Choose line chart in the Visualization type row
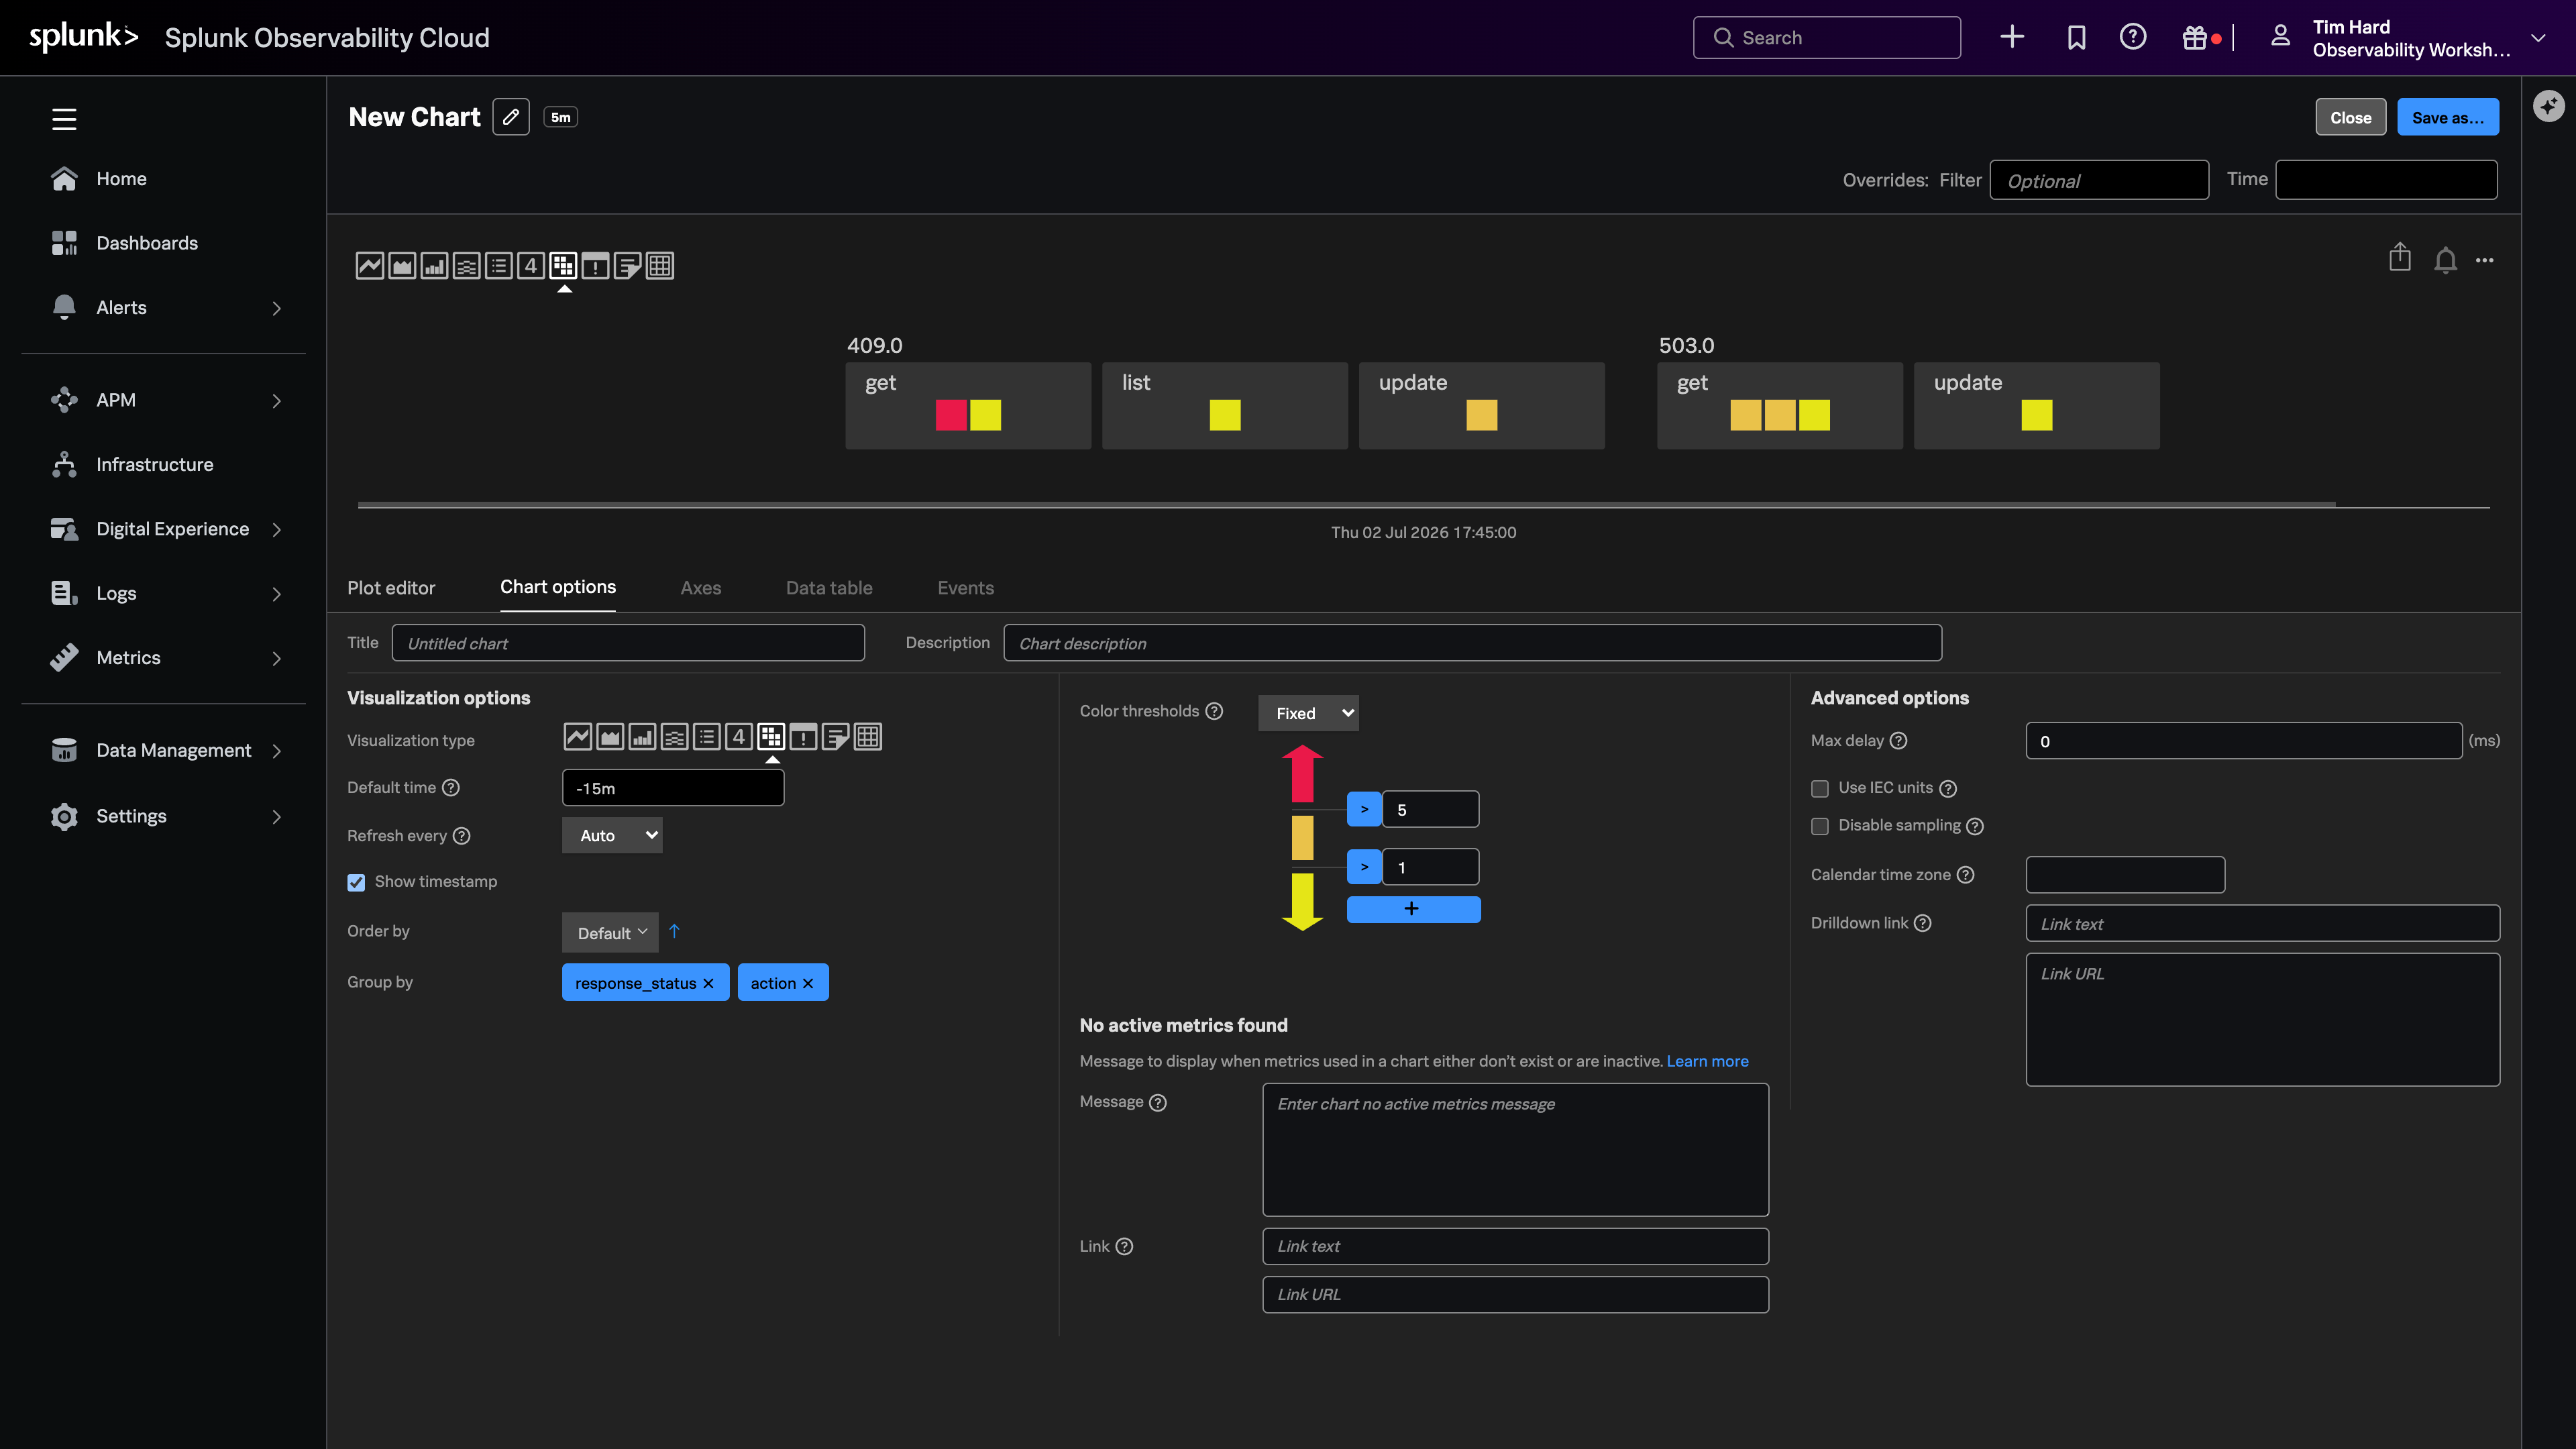 tap(578, 737)
